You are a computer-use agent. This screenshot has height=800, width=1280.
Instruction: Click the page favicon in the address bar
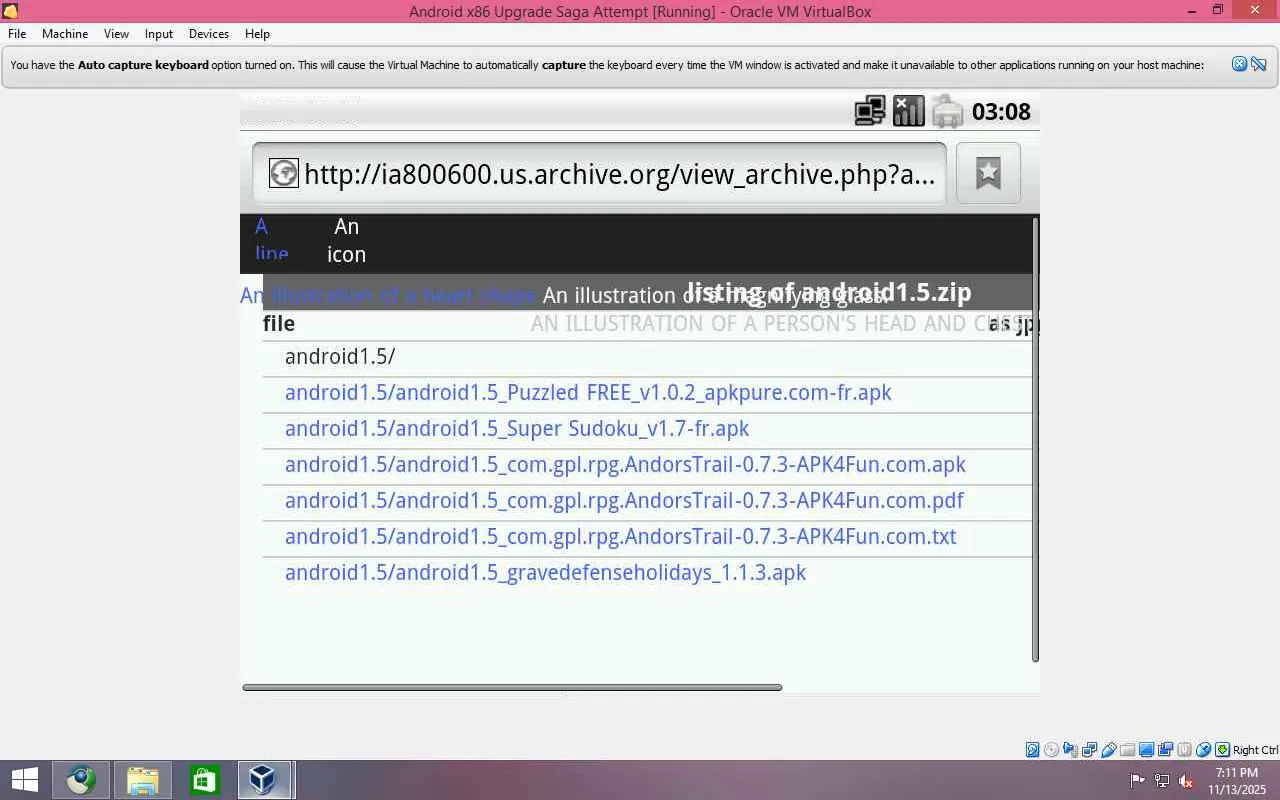[x=283, y=173]
